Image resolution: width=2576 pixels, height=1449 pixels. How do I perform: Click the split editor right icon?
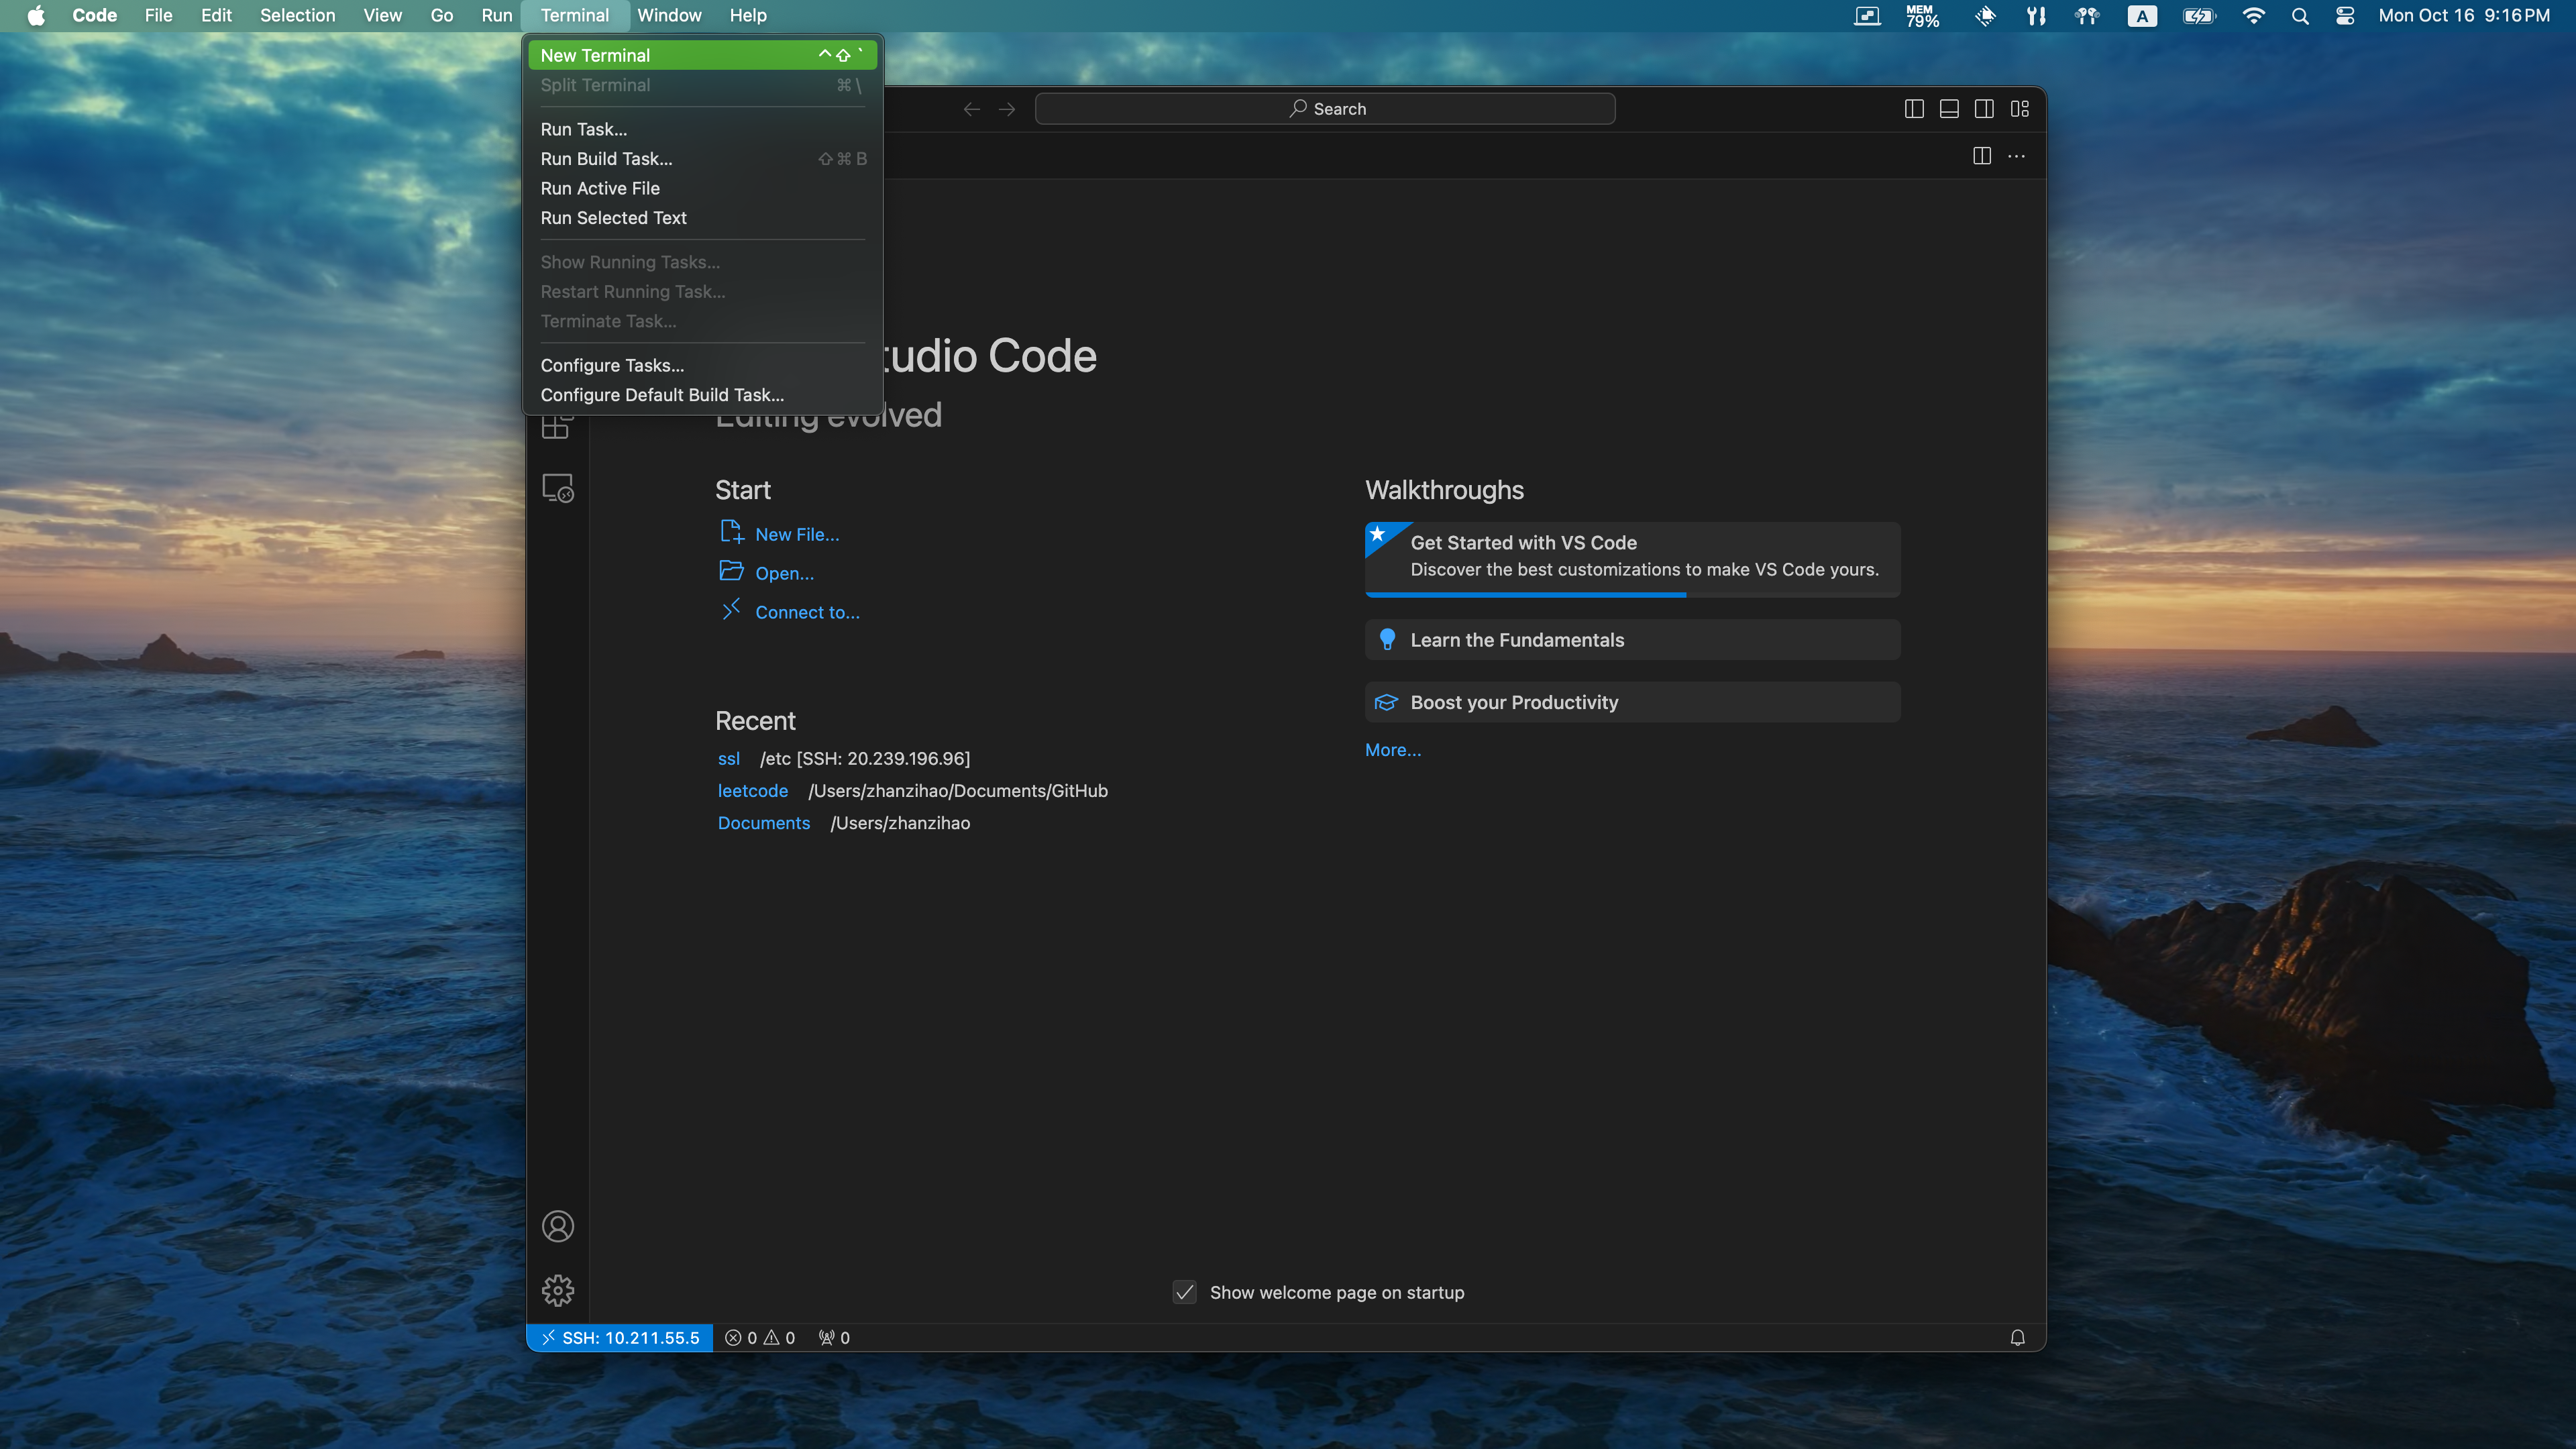(x=1981, y=156)
